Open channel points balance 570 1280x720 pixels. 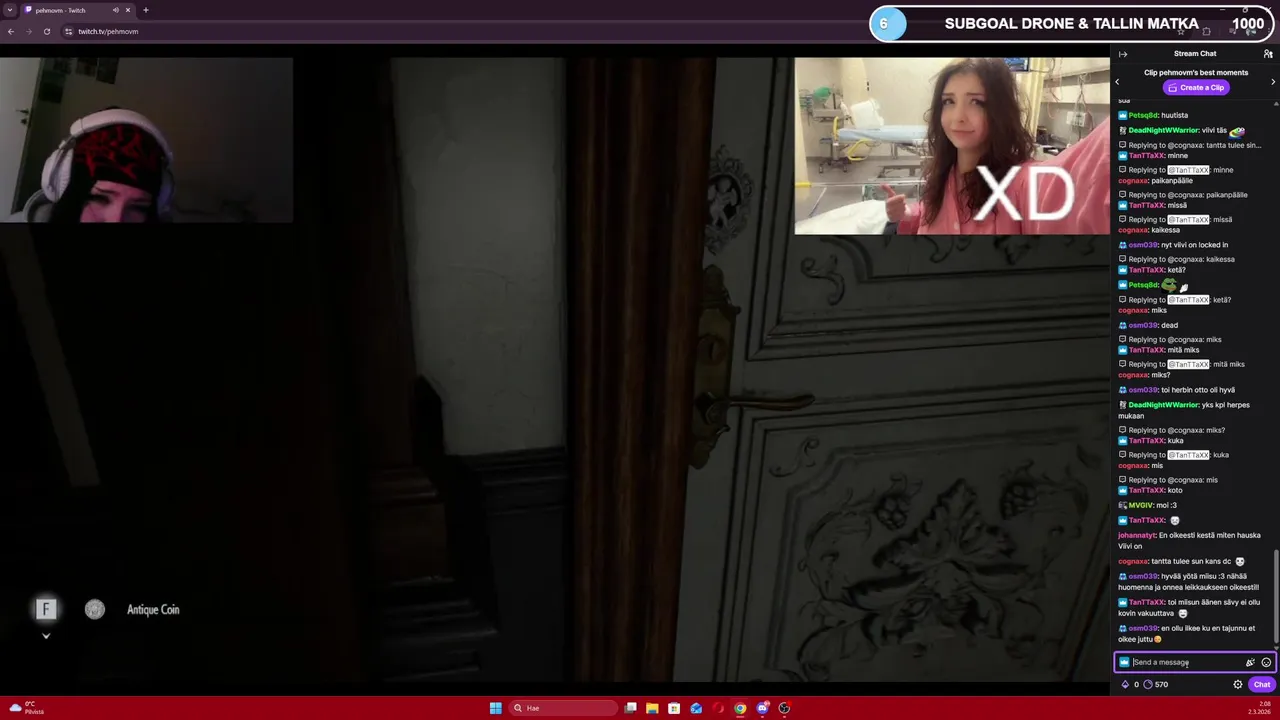(x=1156, y=685)
